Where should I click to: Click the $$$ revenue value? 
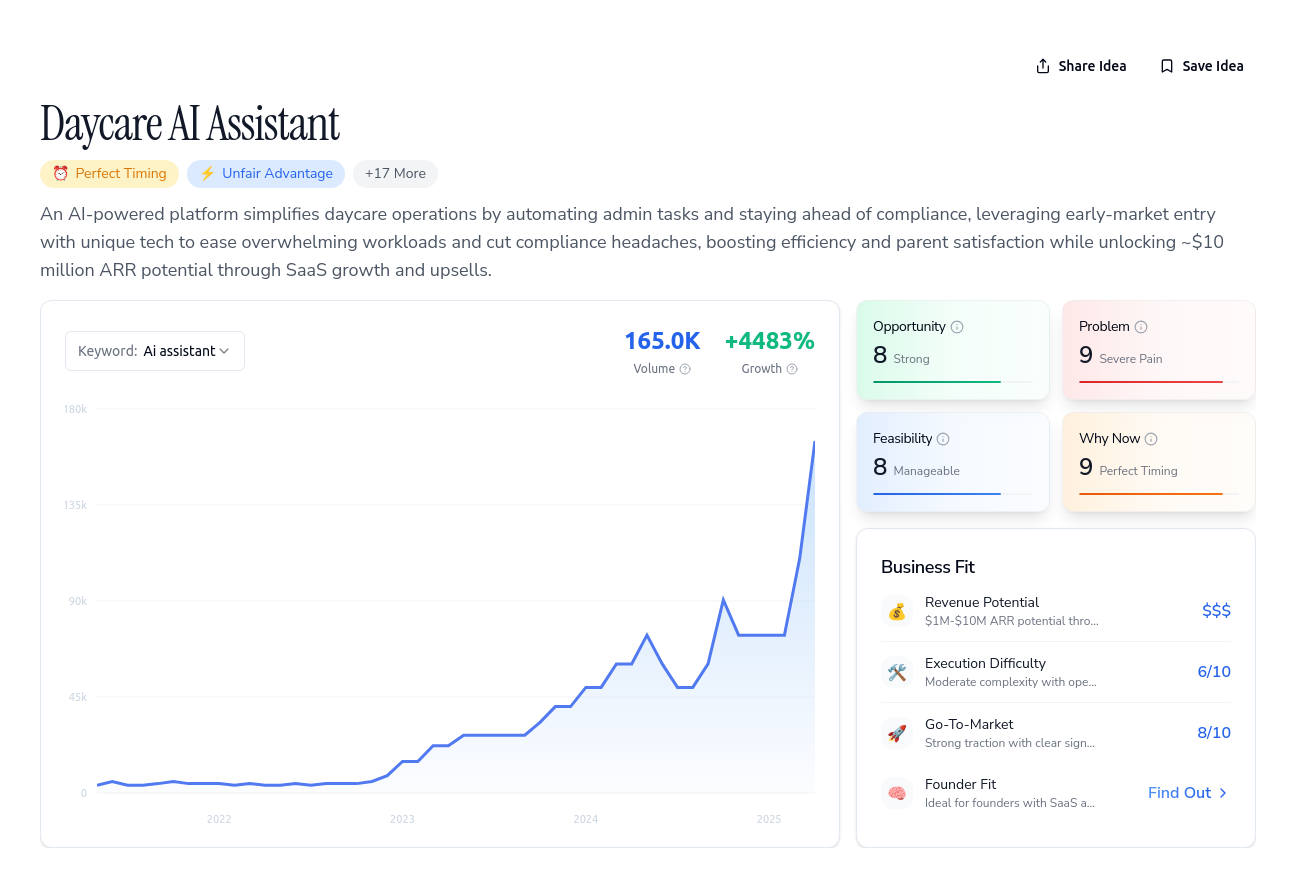(1216, 611)
